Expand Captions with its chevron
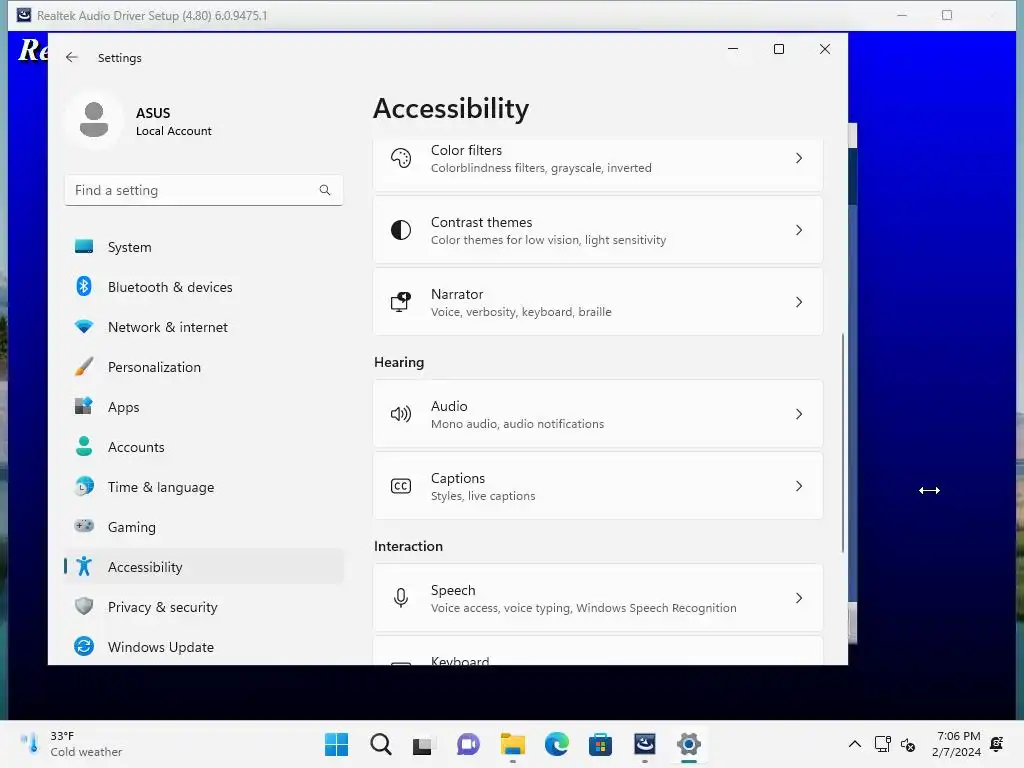This screenshot has width=1024, height=768. pyautogui.click(x=799, y=486)
